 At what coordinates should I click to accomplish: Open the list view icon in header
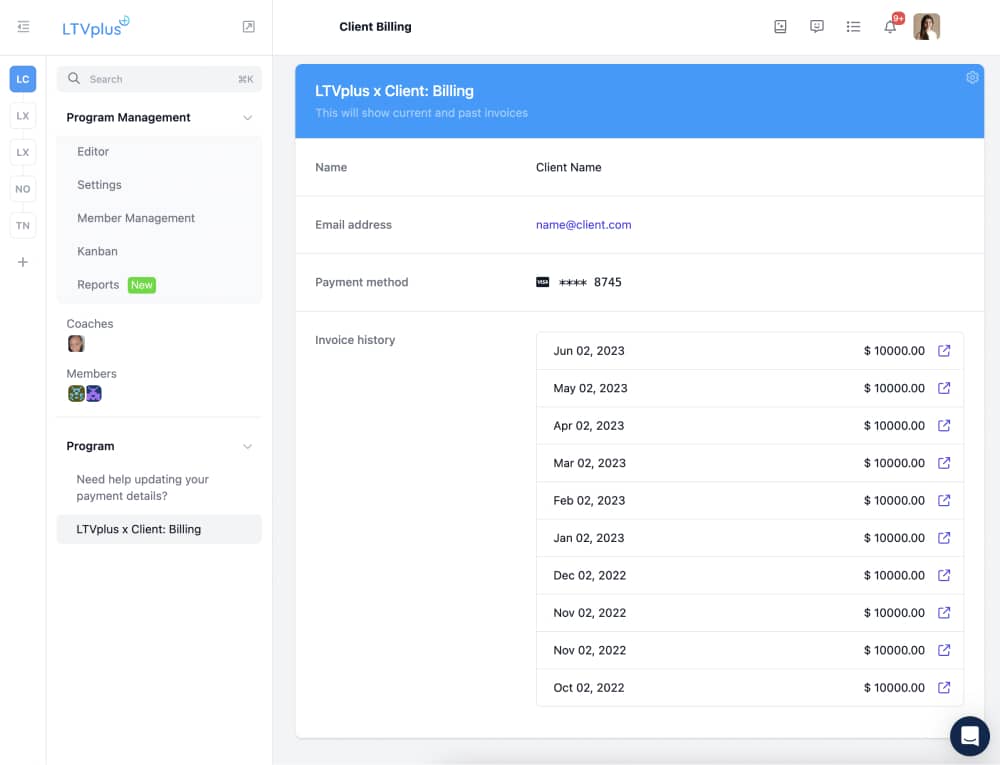click(853, 27)
